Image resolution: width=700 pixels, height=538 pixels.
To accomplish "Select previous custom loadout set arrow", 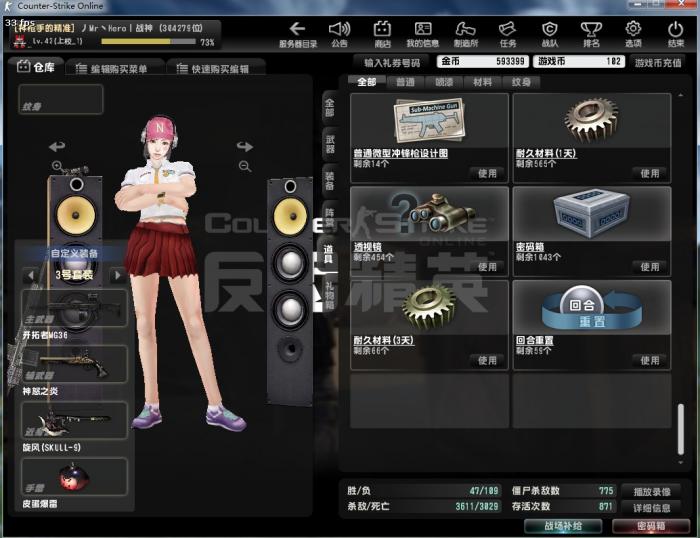I will coord(30,275).
